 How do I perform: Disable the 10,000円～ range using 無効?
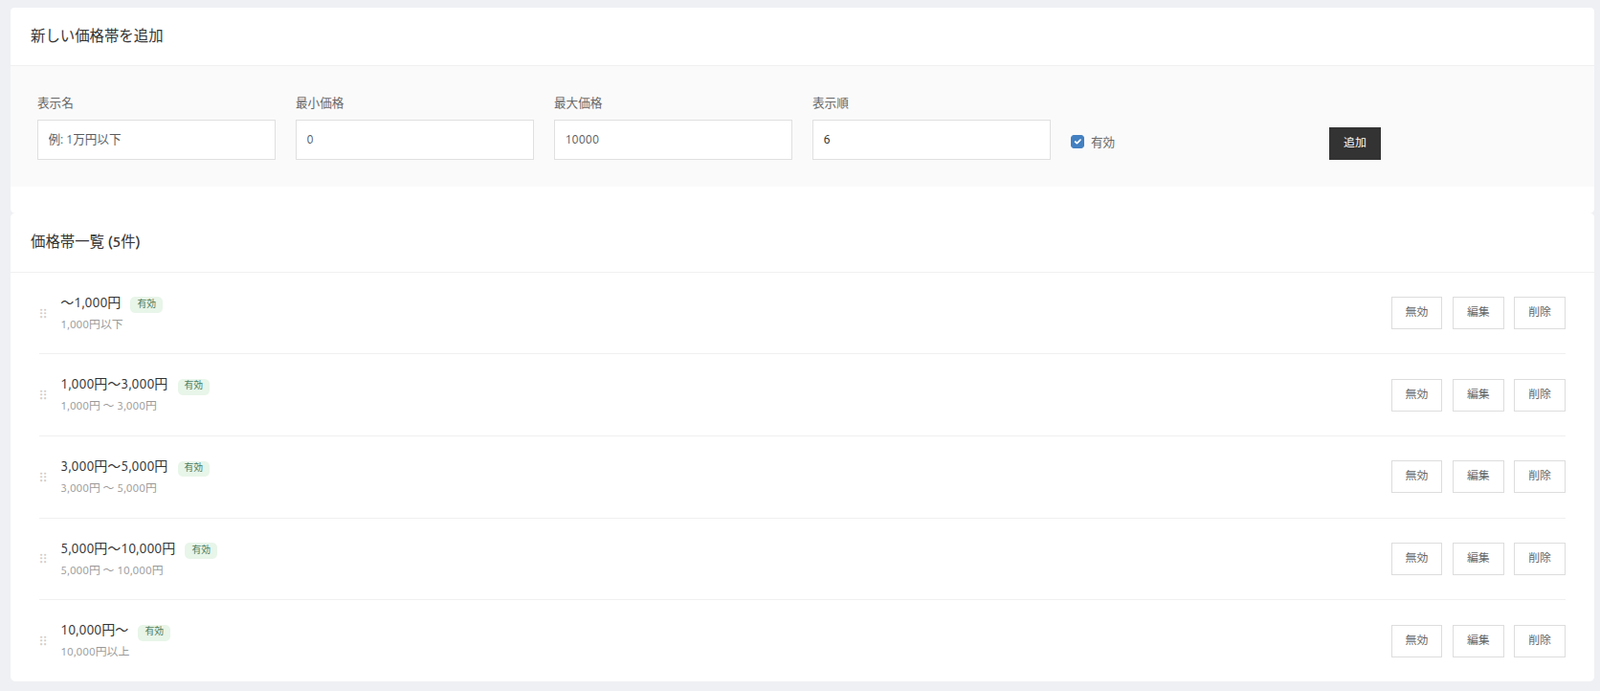tap(1416, 640)
